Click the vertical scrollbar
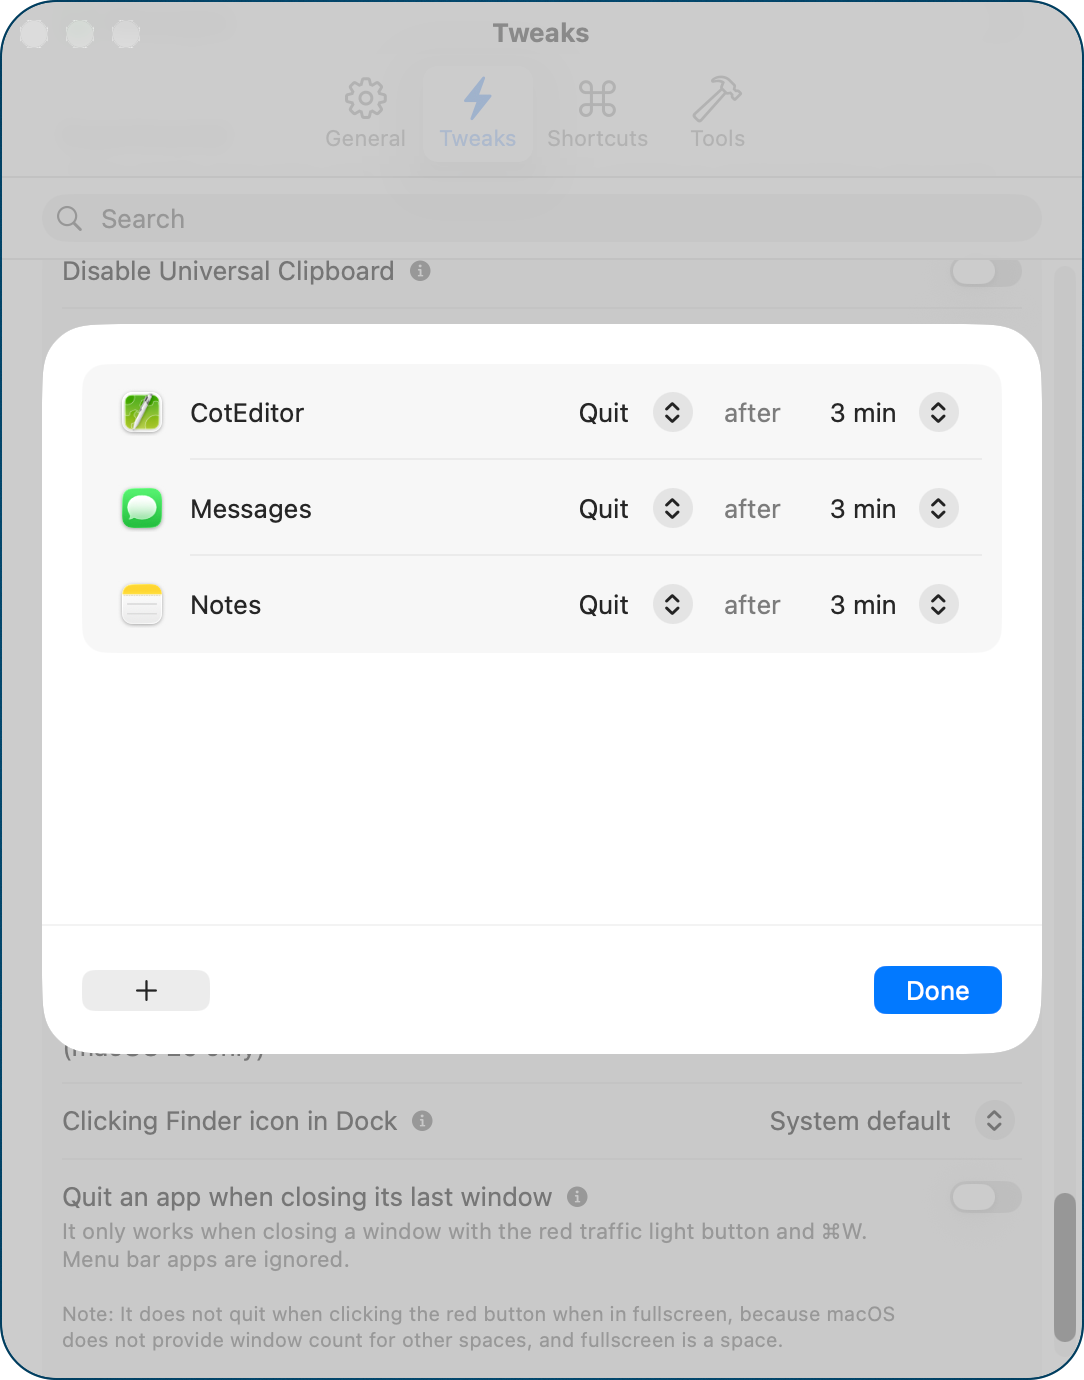This screenshot has height=1380, width=1084. (x=1065, y=1260)
